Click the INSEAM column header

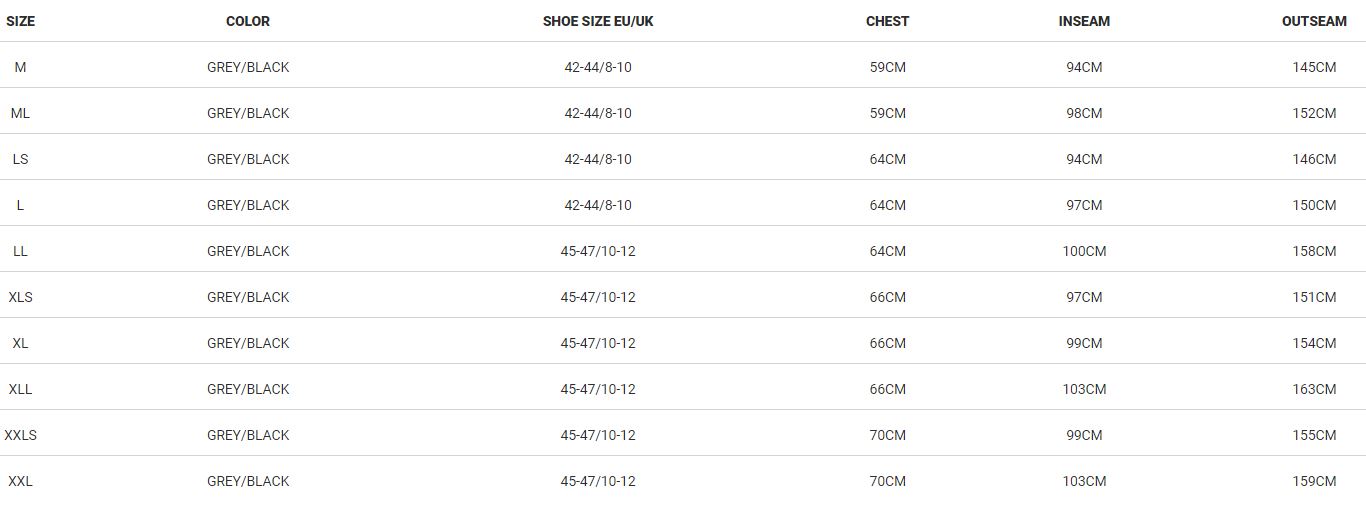click(x=1084, y=21)
